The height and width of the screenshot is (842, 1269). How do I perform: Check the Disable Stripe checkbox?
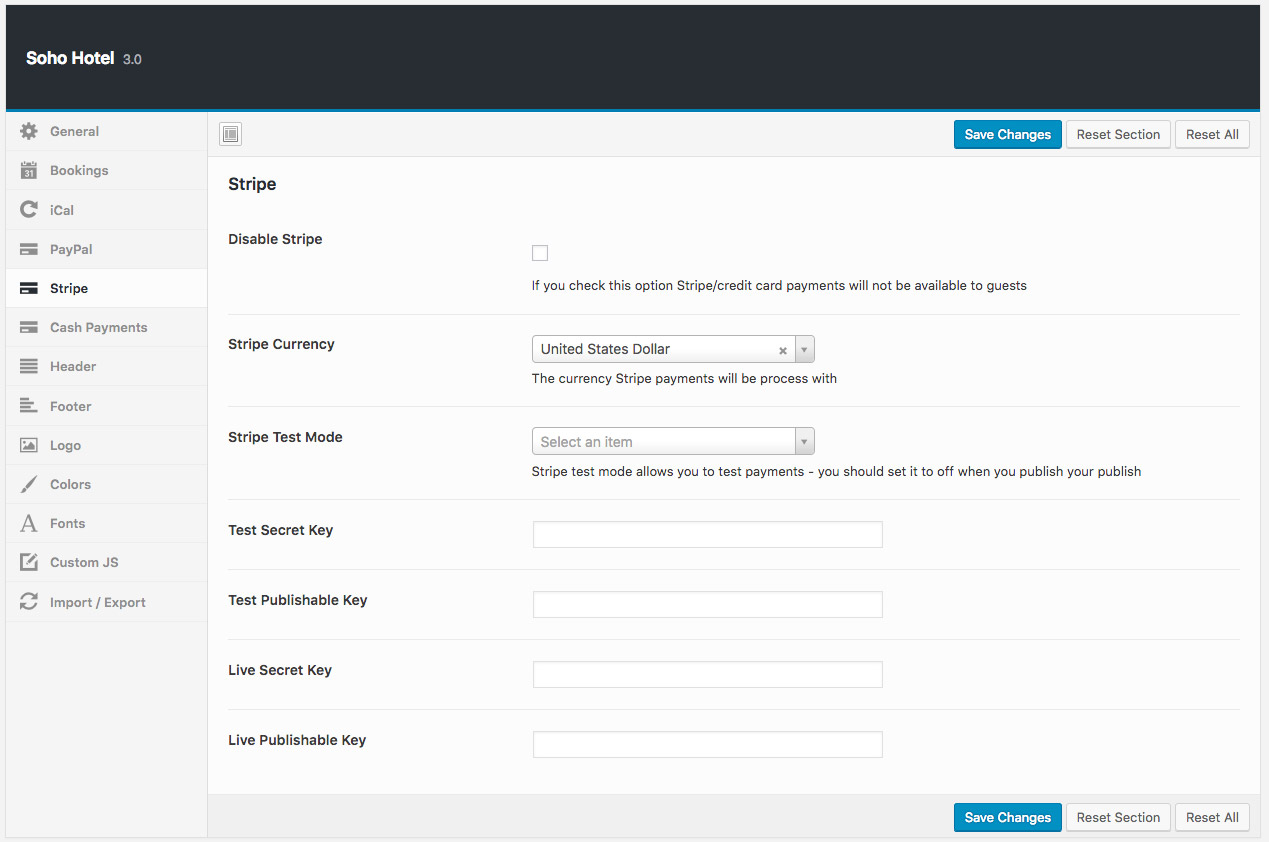point(540,253)
